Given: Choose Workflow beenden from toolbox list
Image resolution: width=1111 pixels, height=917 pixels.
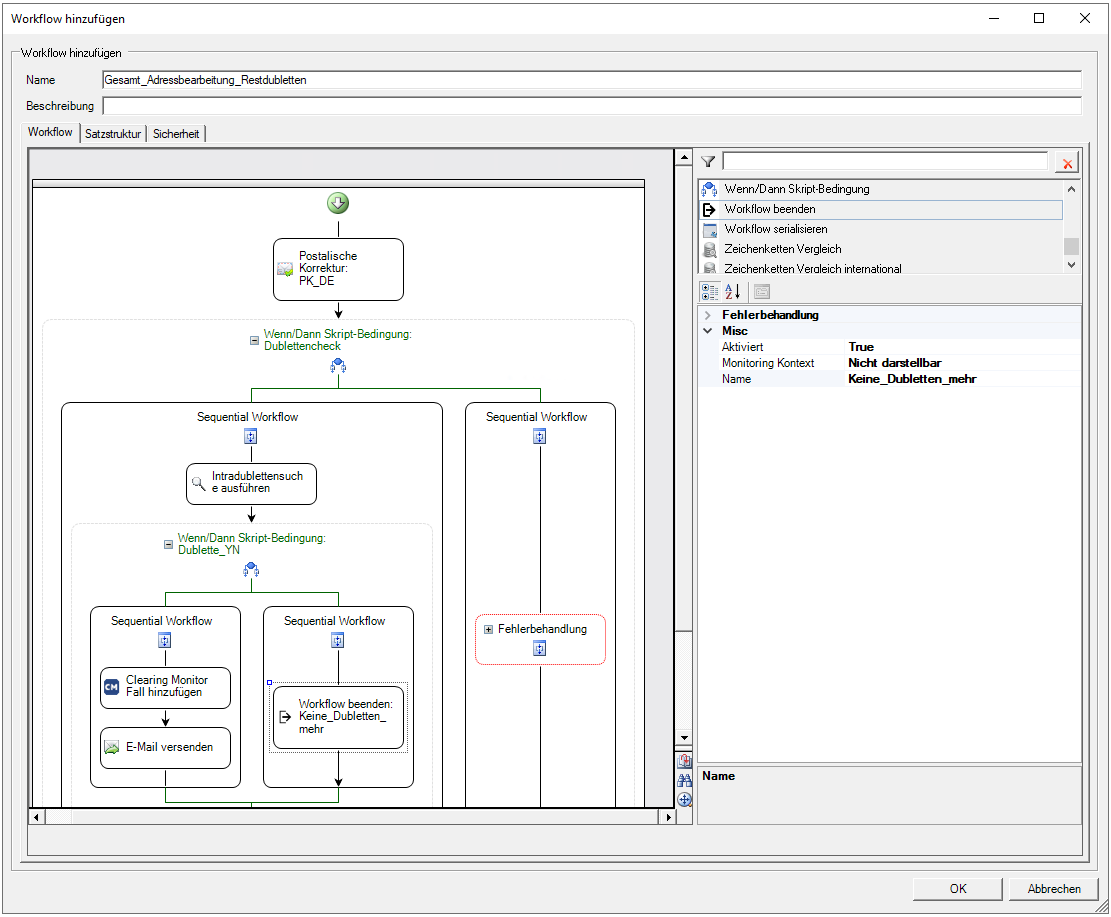Looking at the screenshot, I should click(x=881, y=209).
